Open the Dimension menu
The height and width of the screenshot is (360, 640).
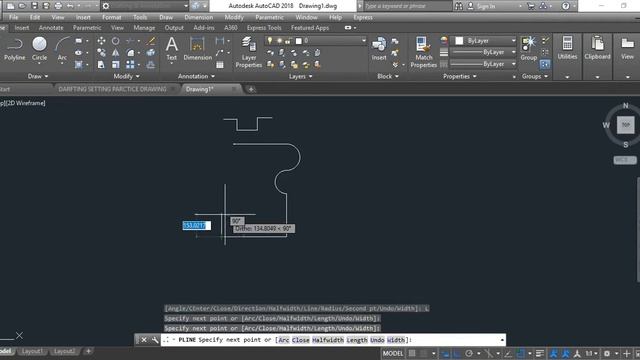(198, 17)
